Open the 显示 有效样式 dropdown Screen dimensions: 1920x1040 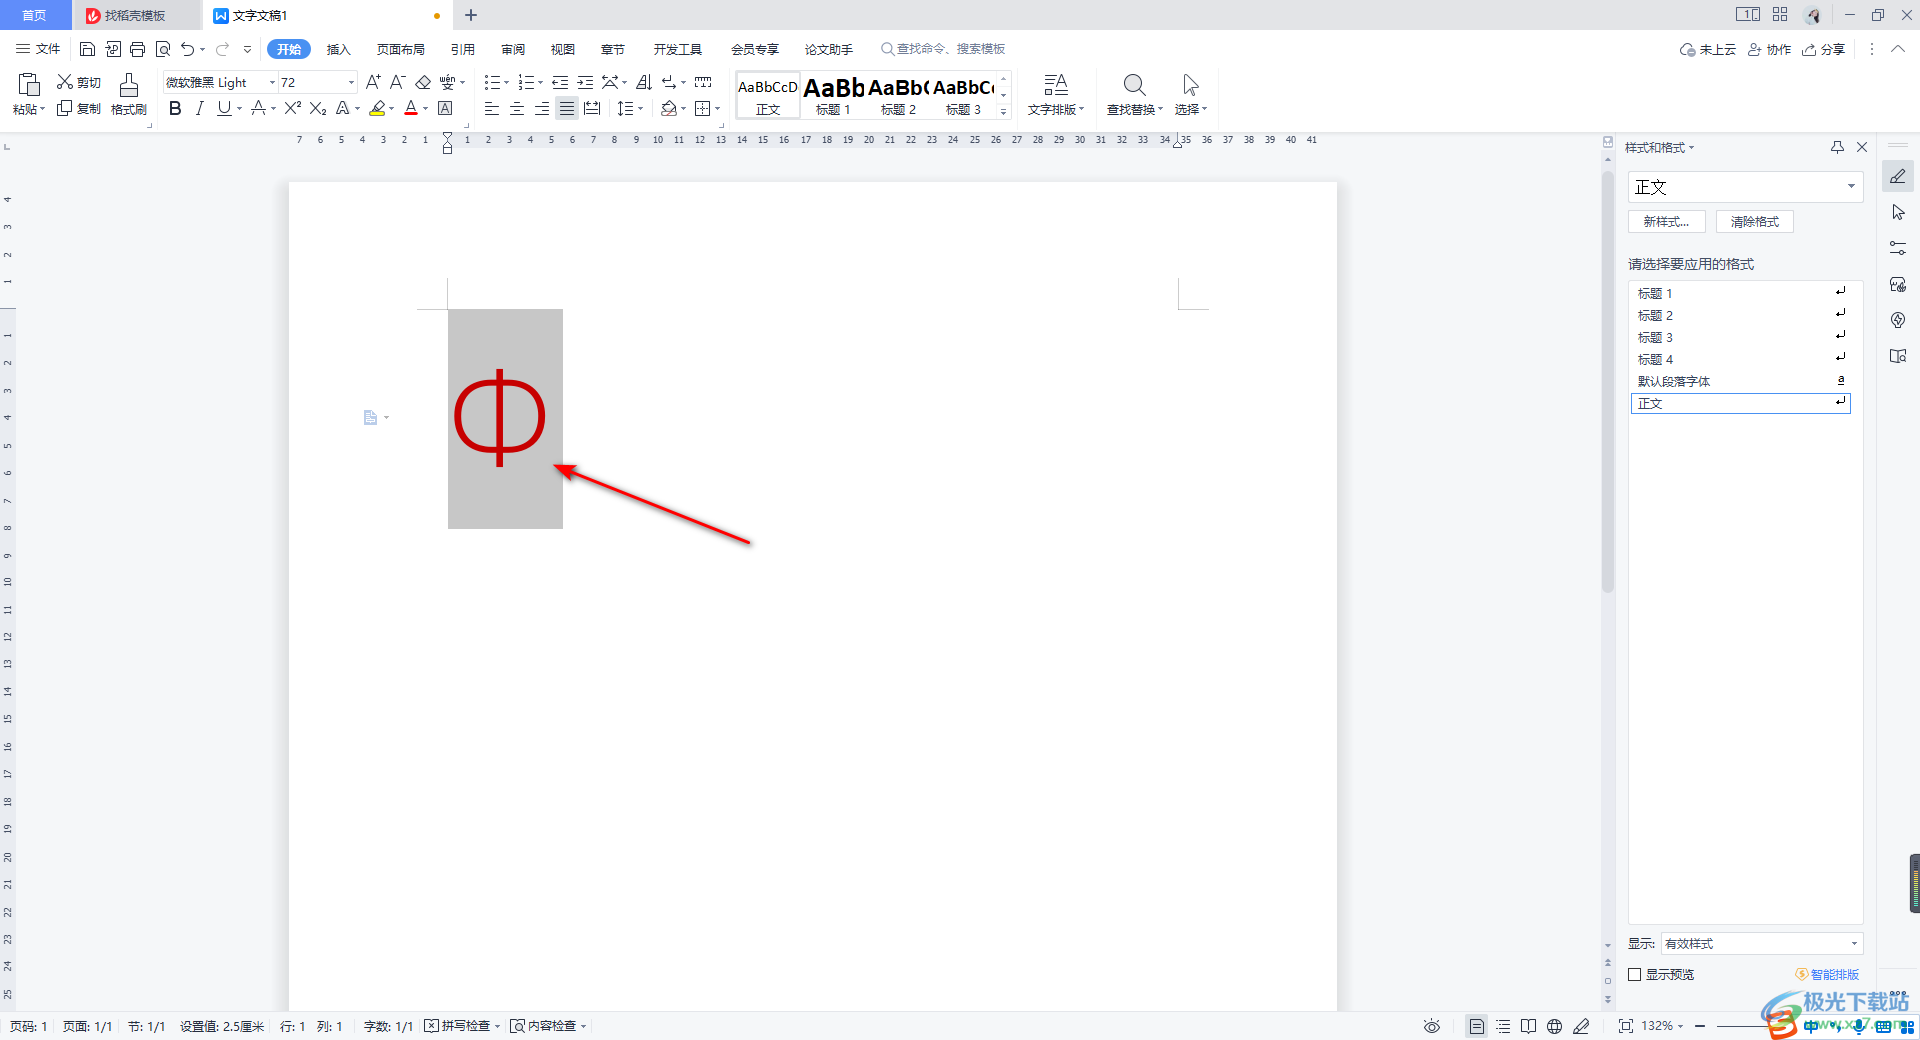(1762, 943)
